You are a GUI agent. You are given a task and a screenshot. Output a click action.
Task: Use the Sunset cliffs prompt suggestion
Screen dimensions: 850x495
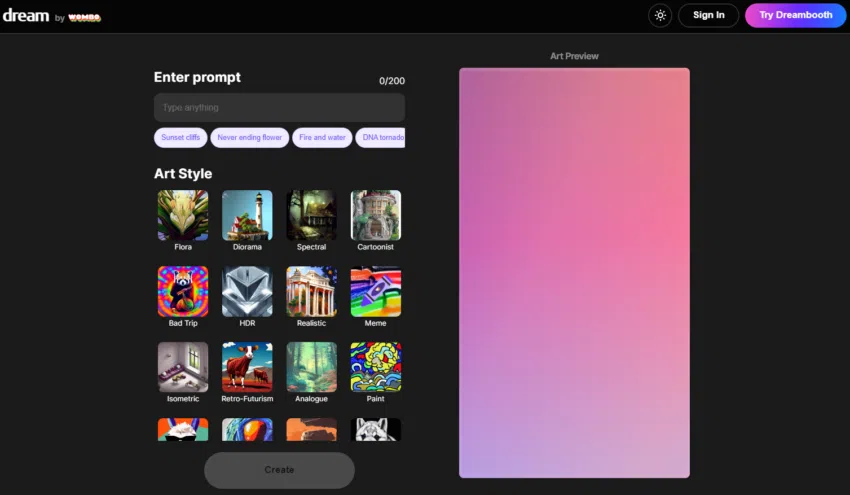click(180, 137)
